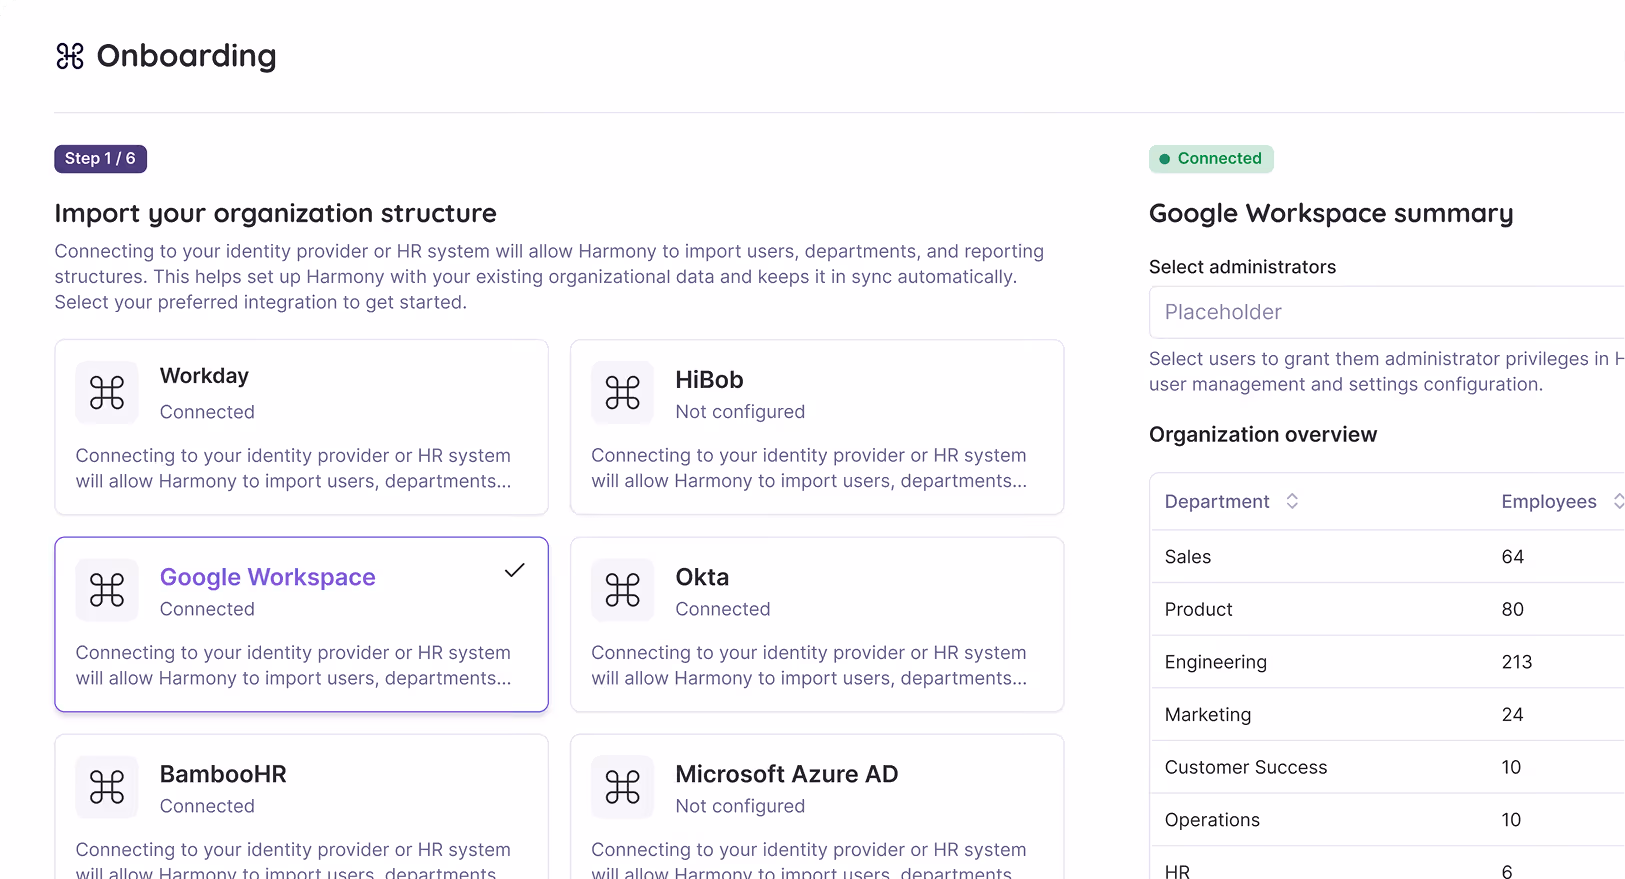The width and height of the screenshot is (1625, 879).
Task: Click the BambooHR card icon
Action: [x=107, y=787]
